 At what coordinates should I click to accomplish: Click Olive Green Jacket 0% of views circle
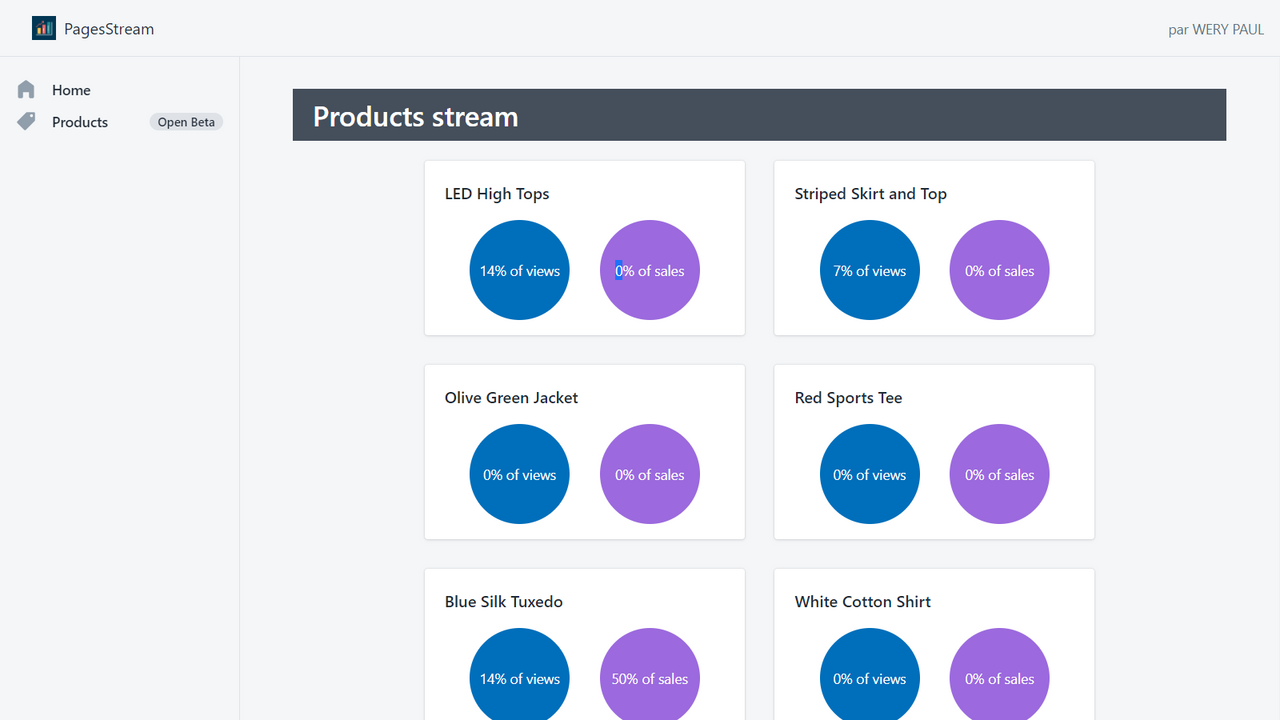coord(520,474)
